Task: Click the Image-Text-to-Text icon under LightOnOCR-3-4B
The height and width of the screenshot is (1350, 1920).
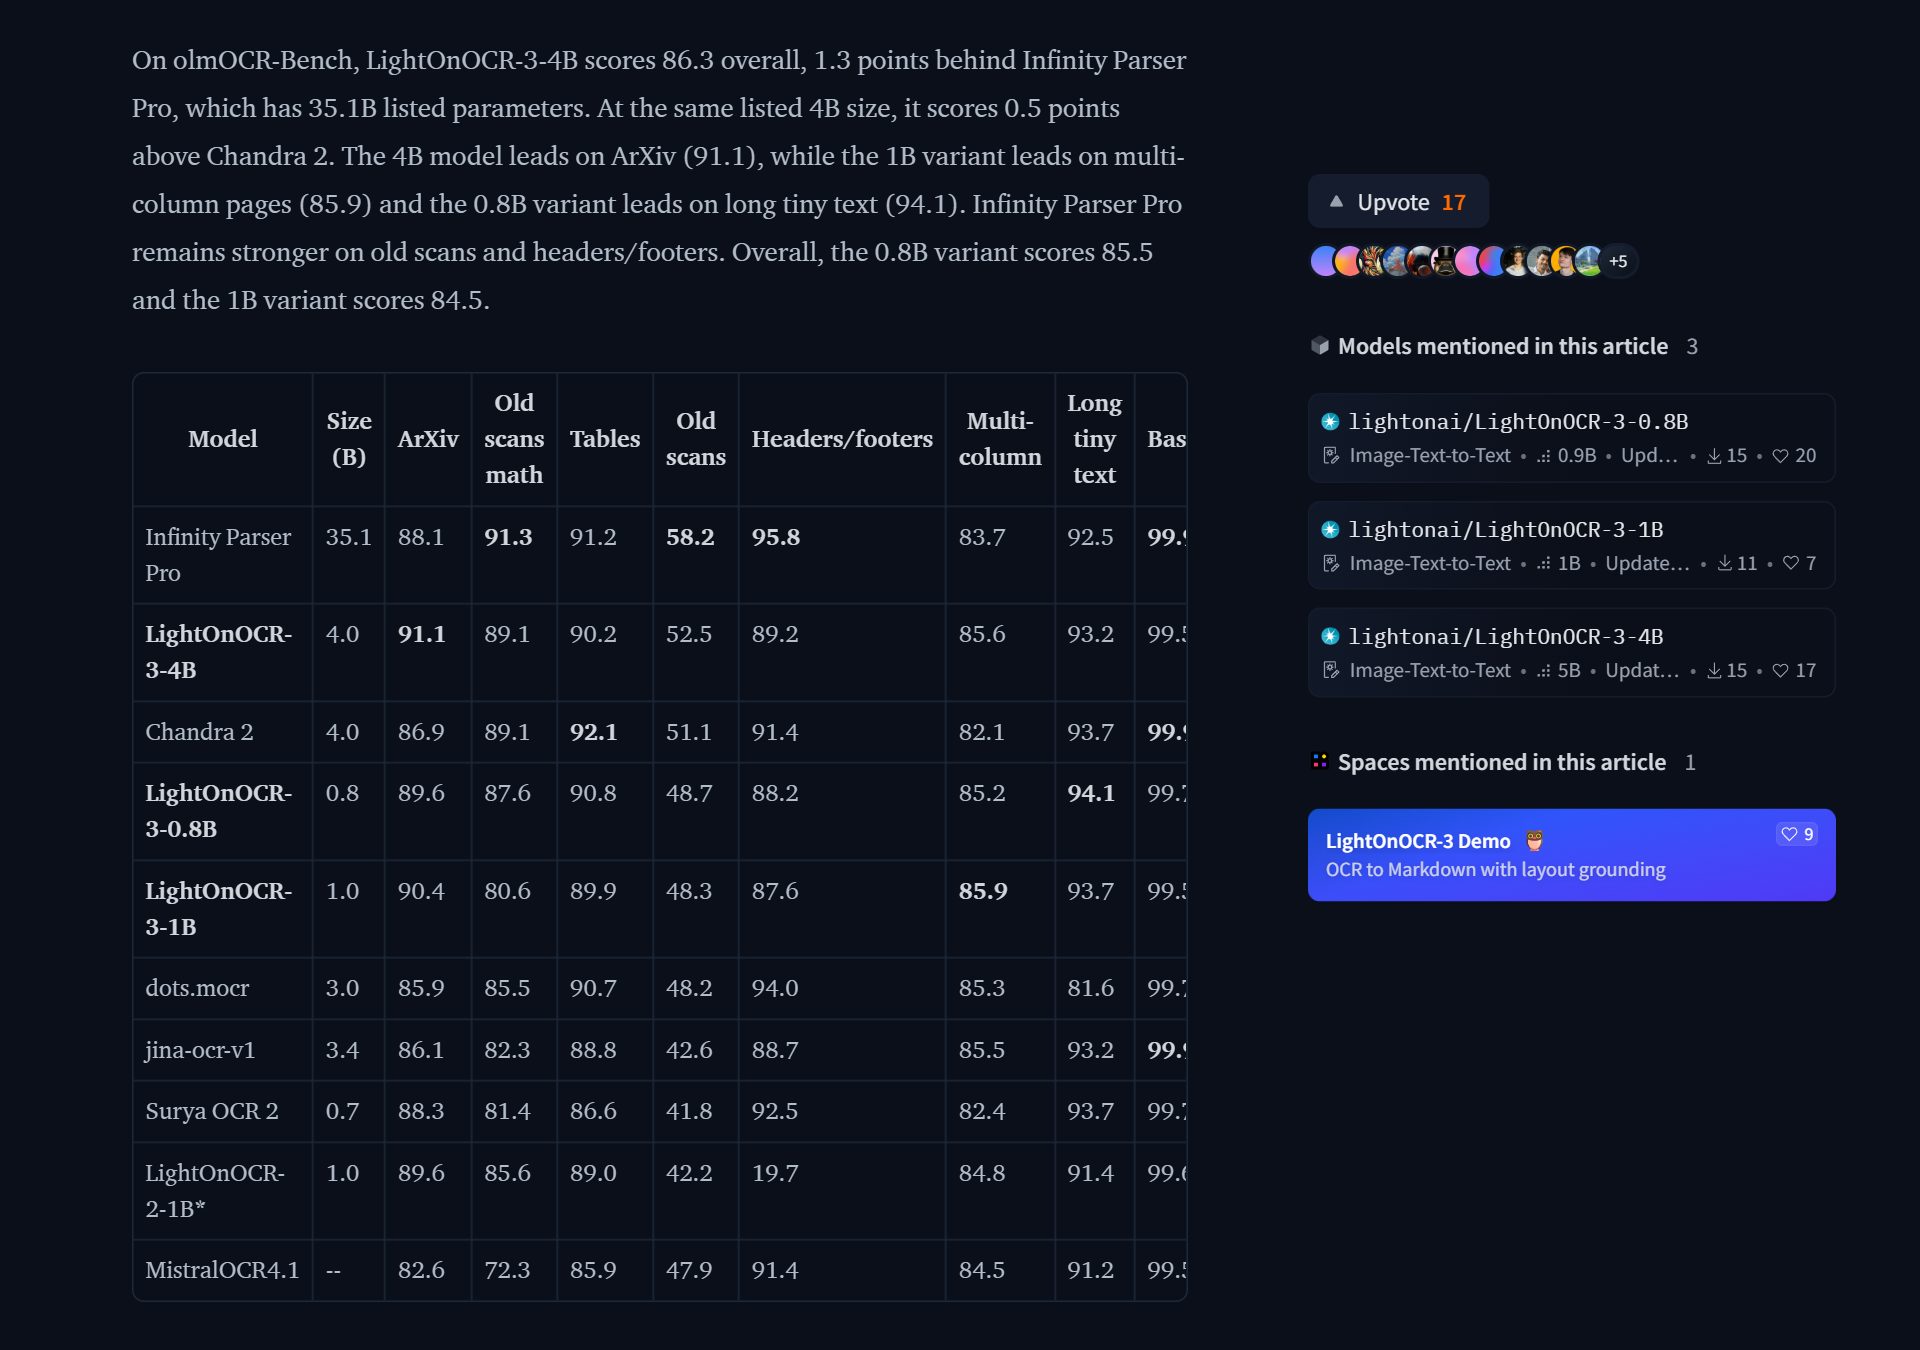Action: click(x=1331, y=671)
